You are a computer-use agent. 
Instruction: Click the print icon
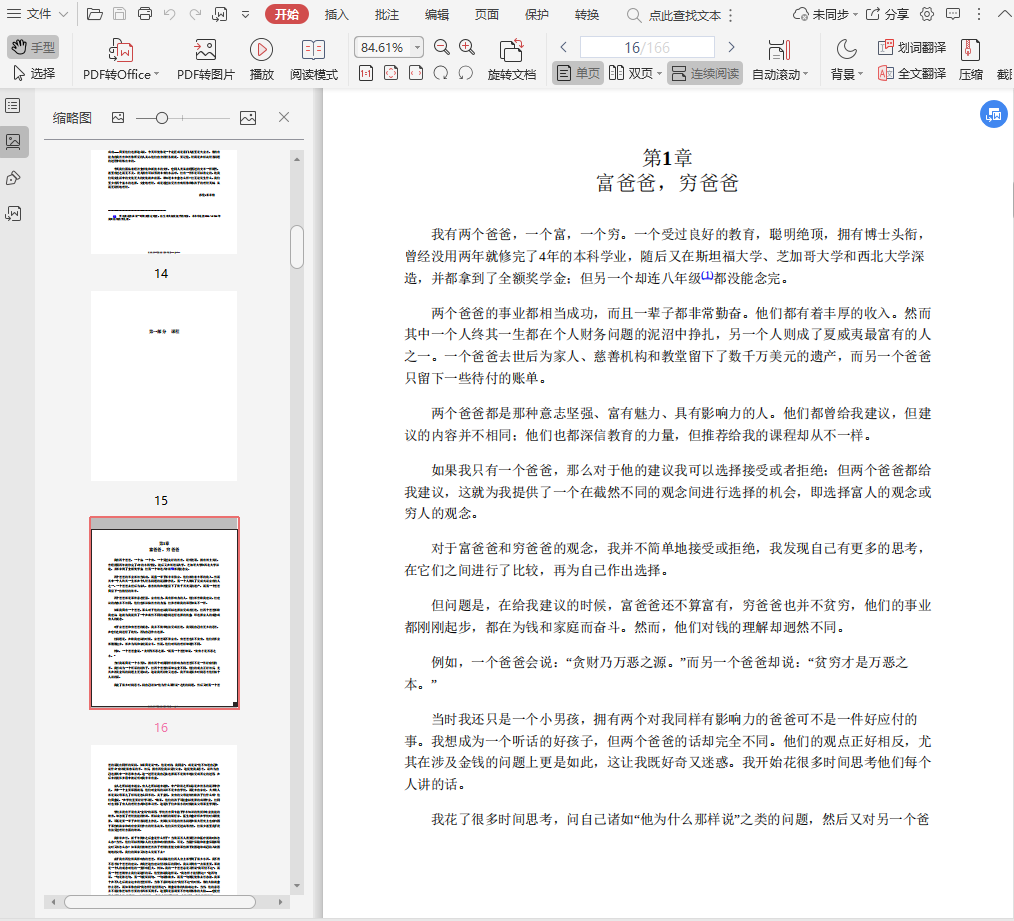pos(145,14)
